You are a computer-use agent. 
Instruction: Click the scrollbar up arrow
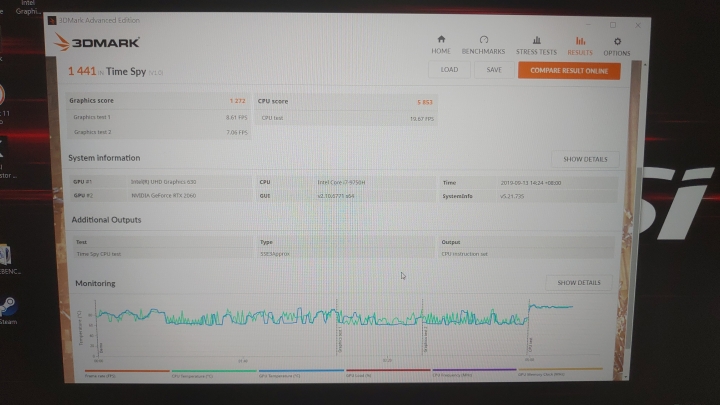645,65
